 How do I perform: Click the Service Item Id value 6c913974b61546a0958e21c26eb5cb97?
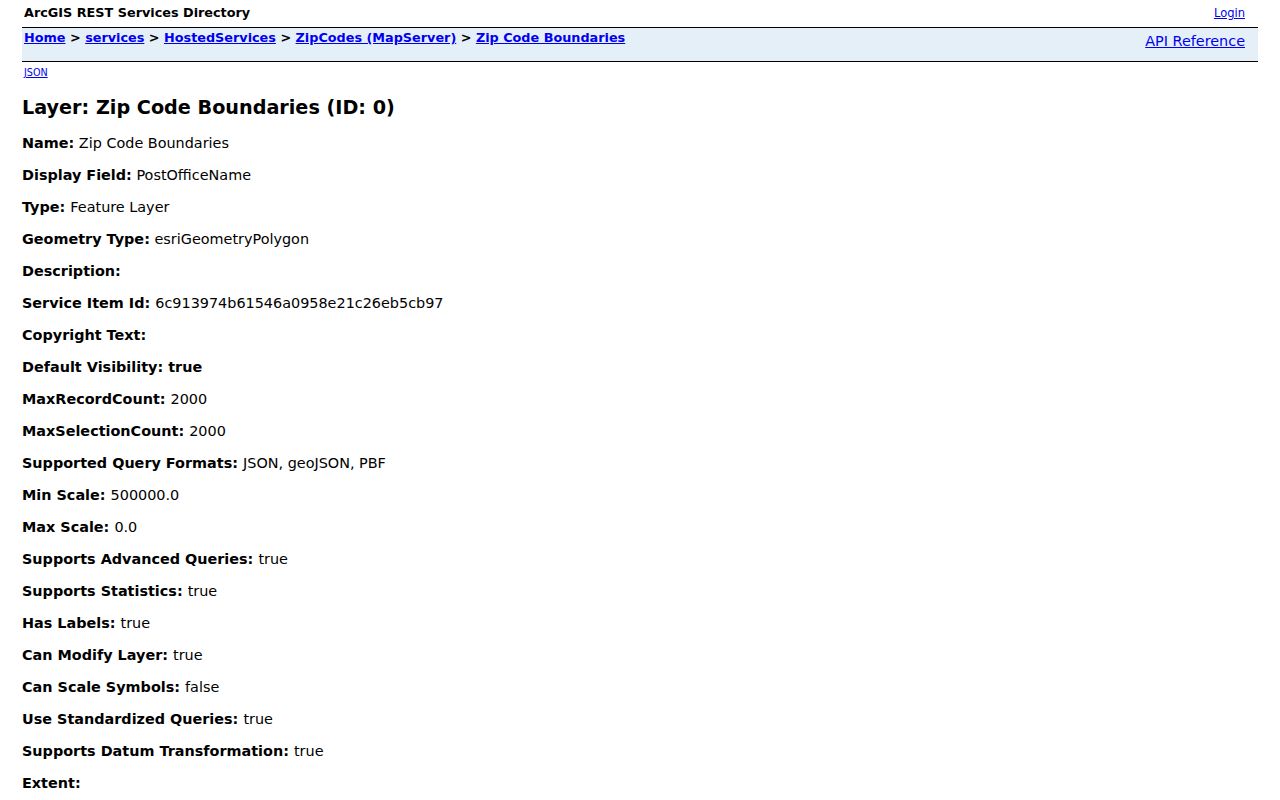coord(299,303)
